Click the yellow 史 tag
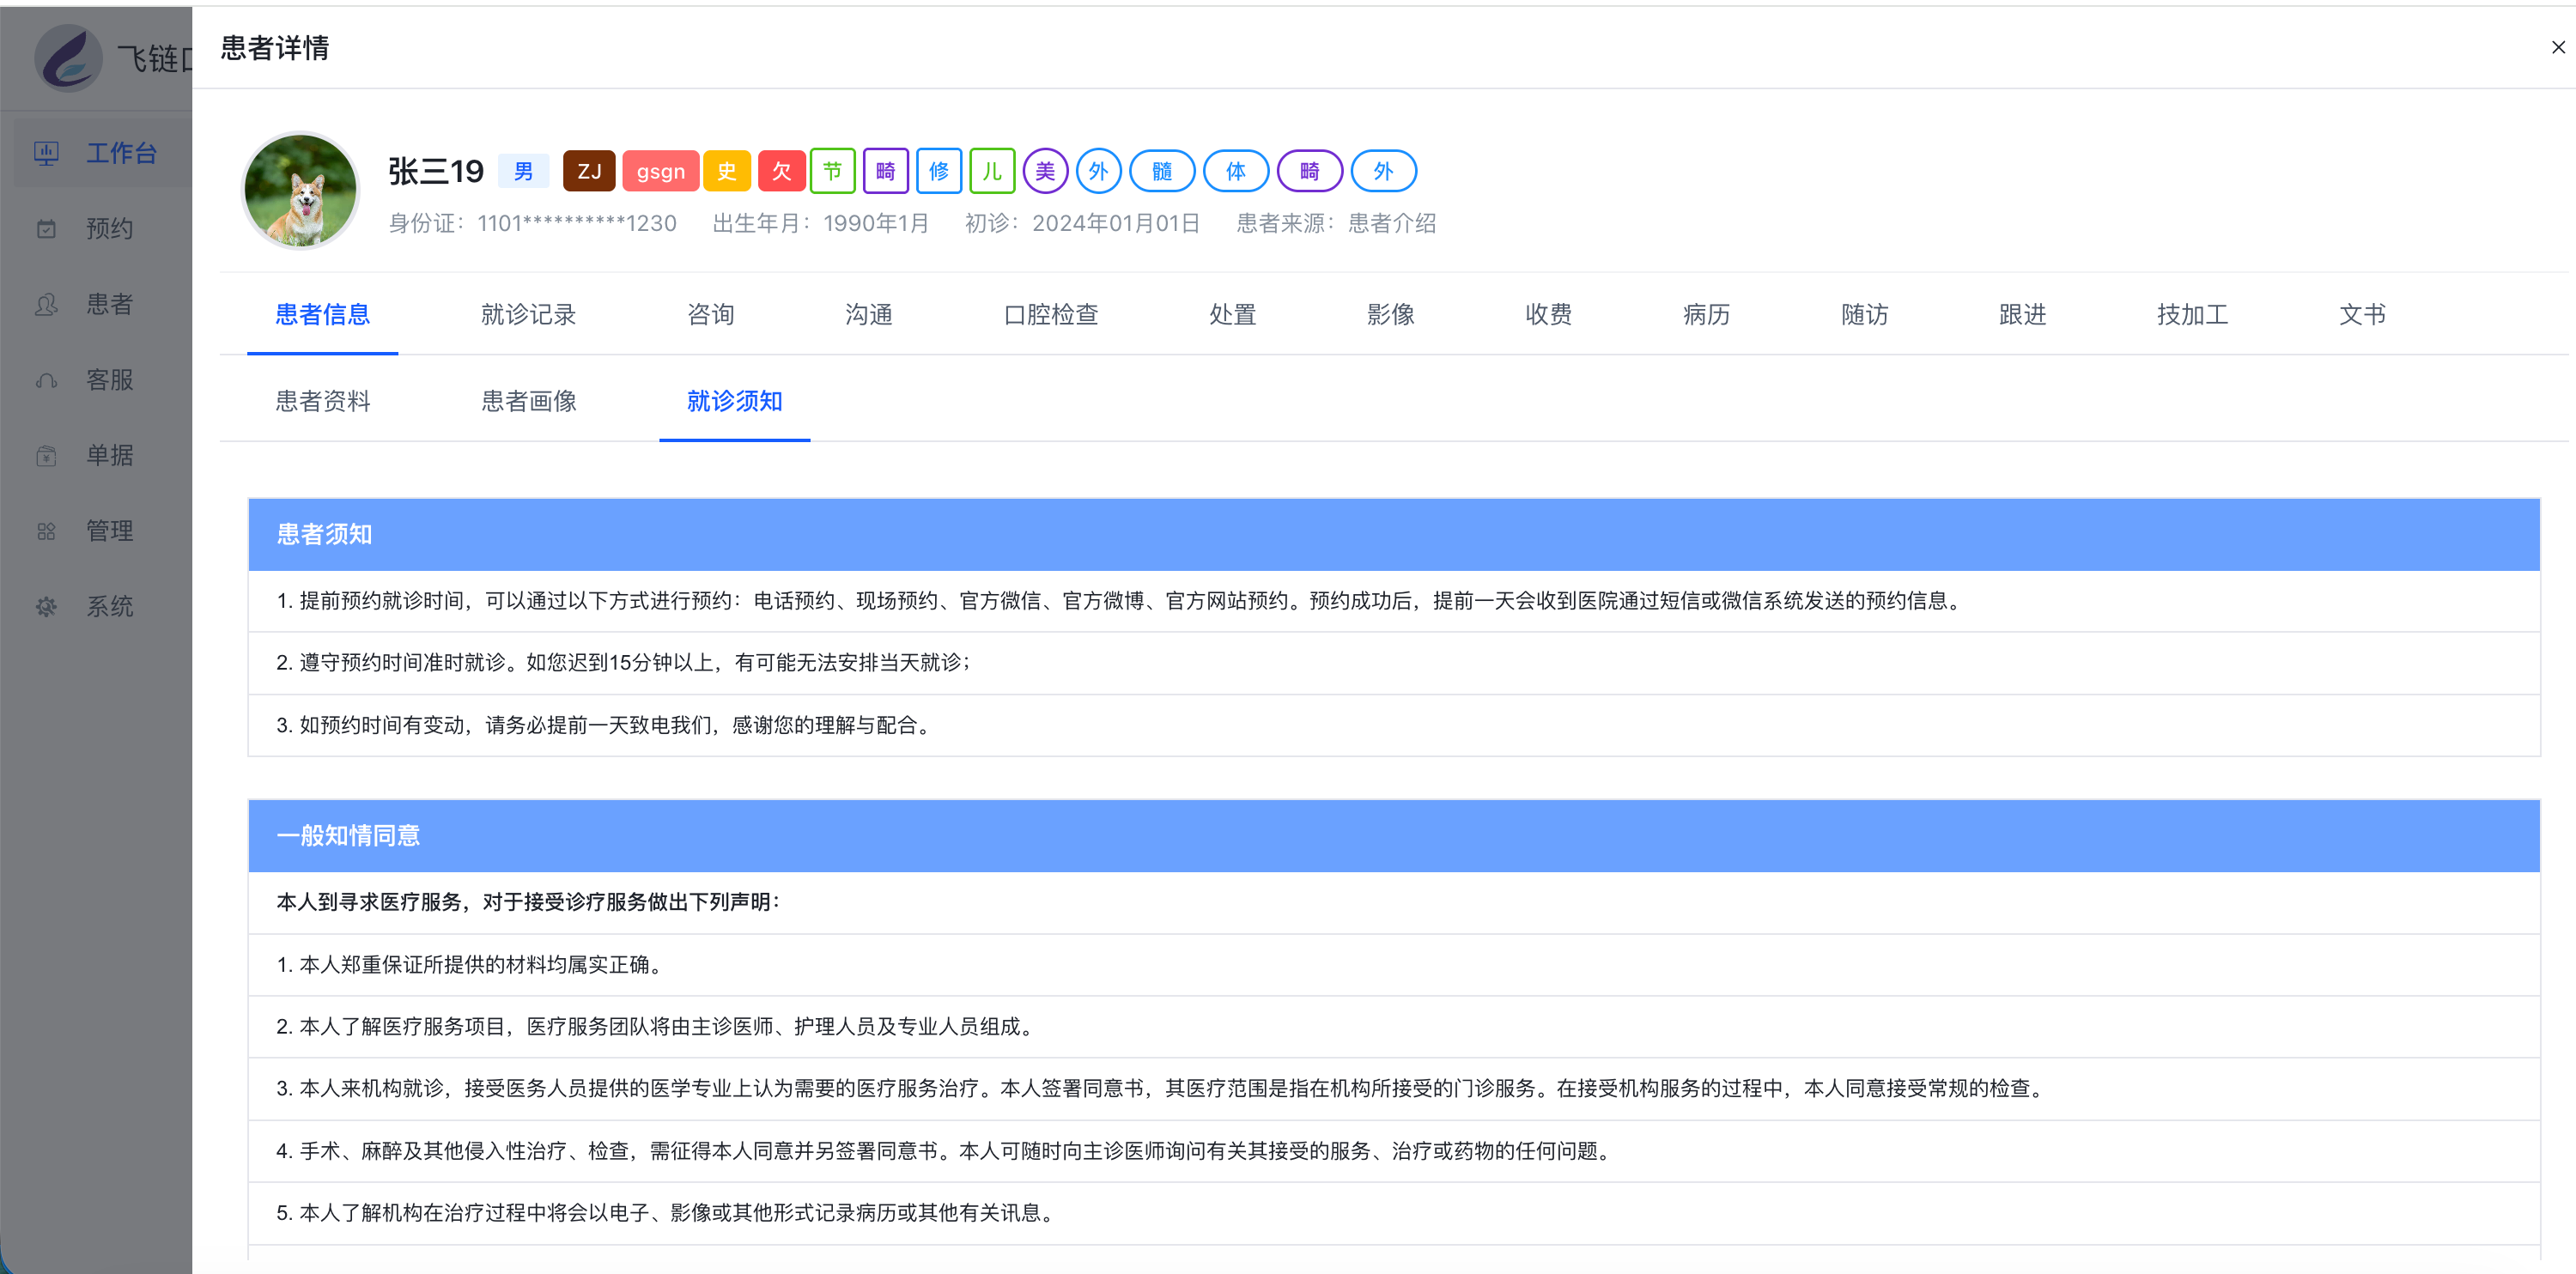2576x1274 pixels. tap(727, 171)
